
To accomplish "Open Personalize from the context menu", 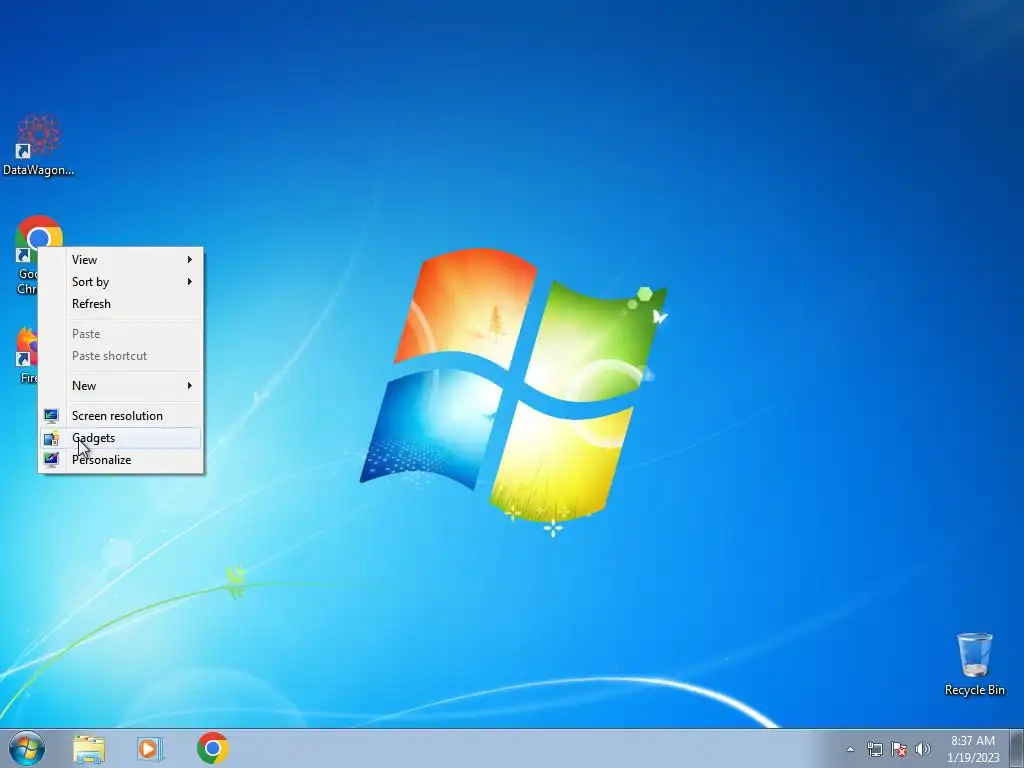I will point(121,460).
